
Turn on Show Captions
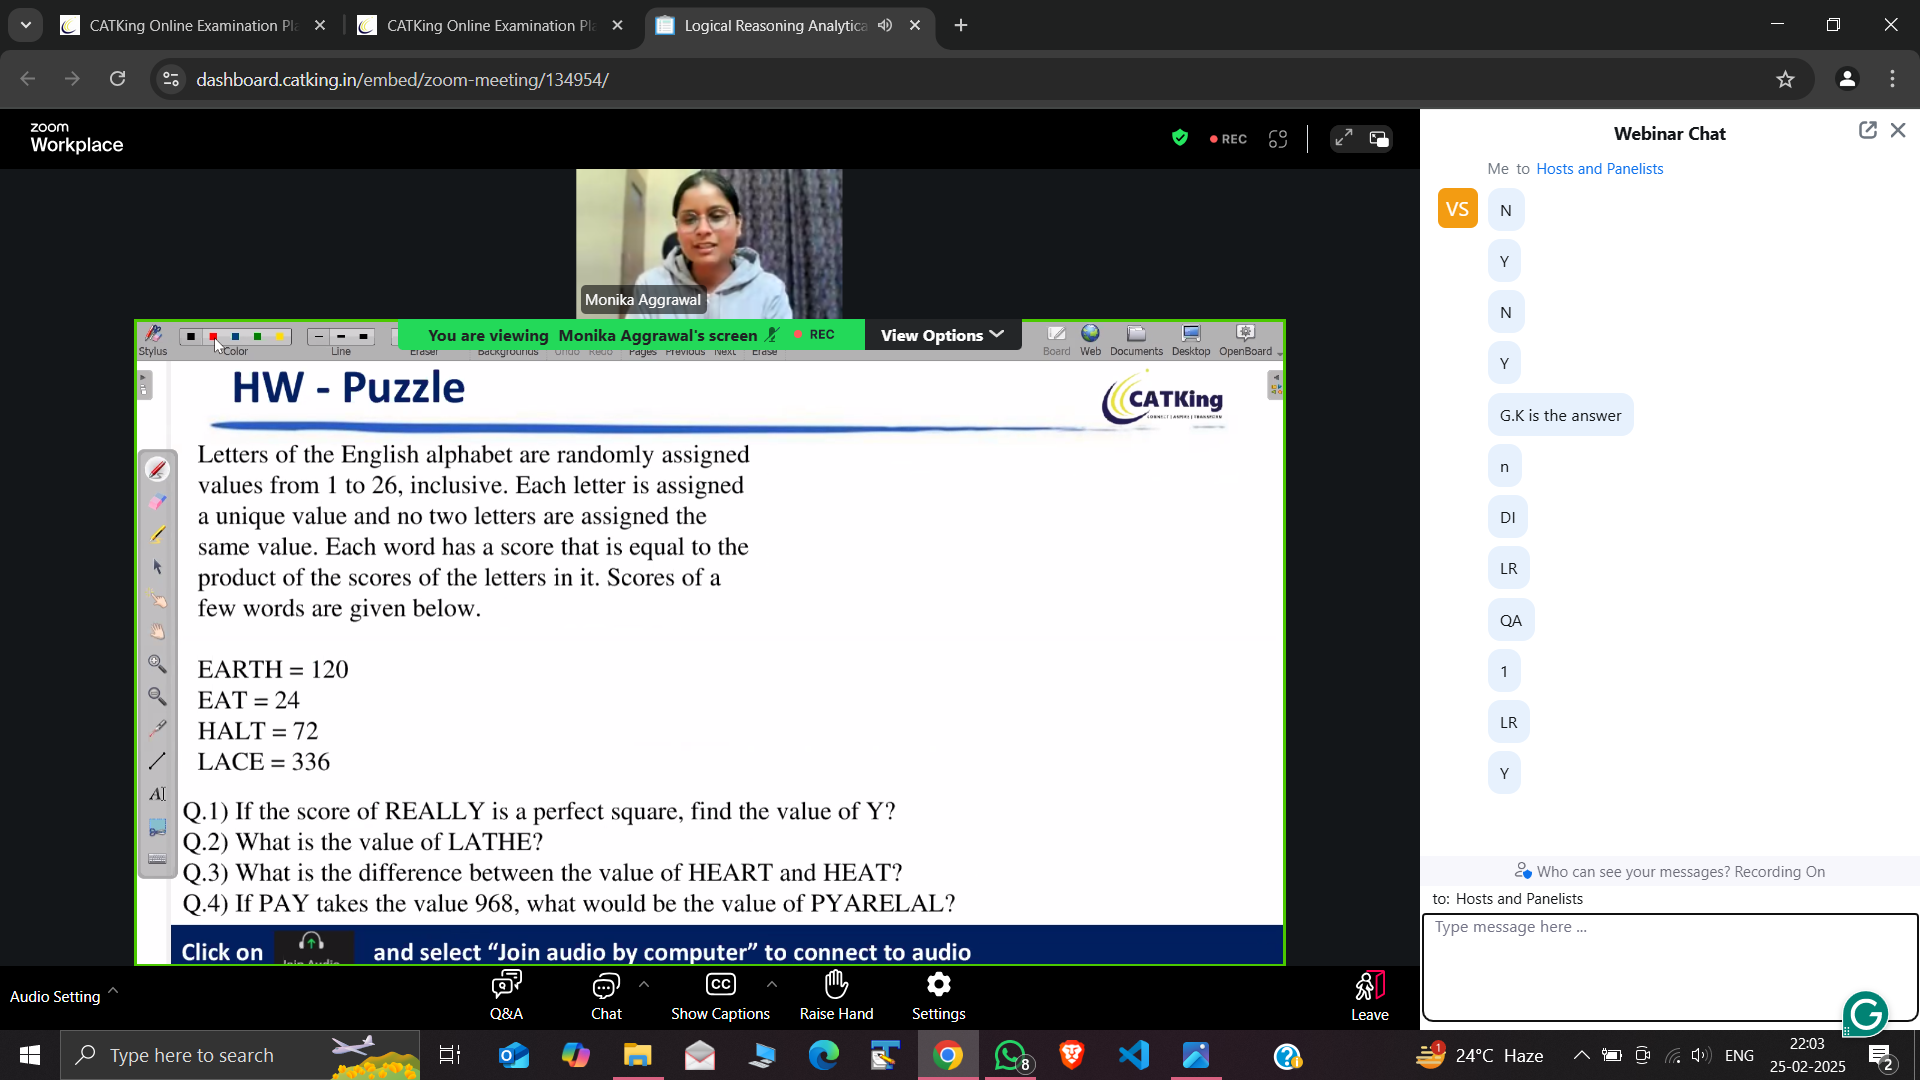tap(720, 996)
